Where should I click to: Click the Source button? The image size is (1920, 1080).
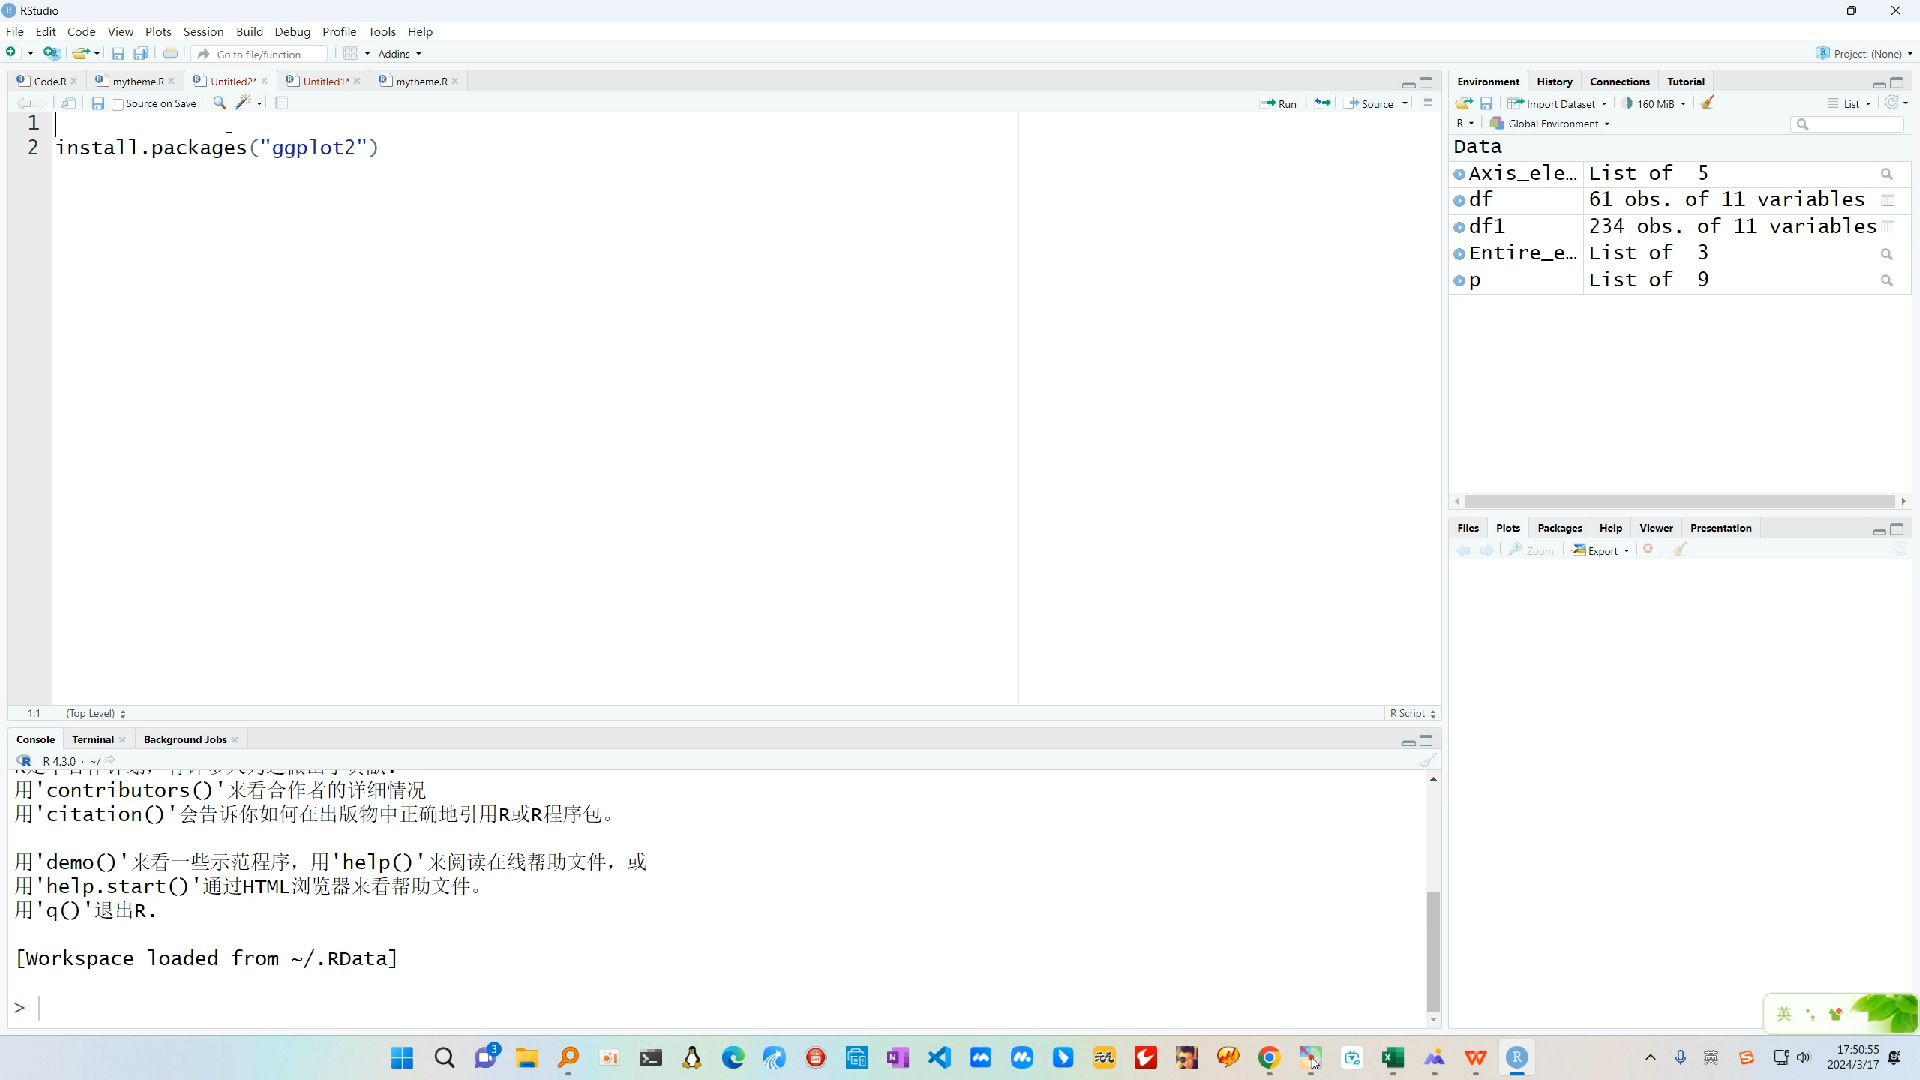point(1371,103)
